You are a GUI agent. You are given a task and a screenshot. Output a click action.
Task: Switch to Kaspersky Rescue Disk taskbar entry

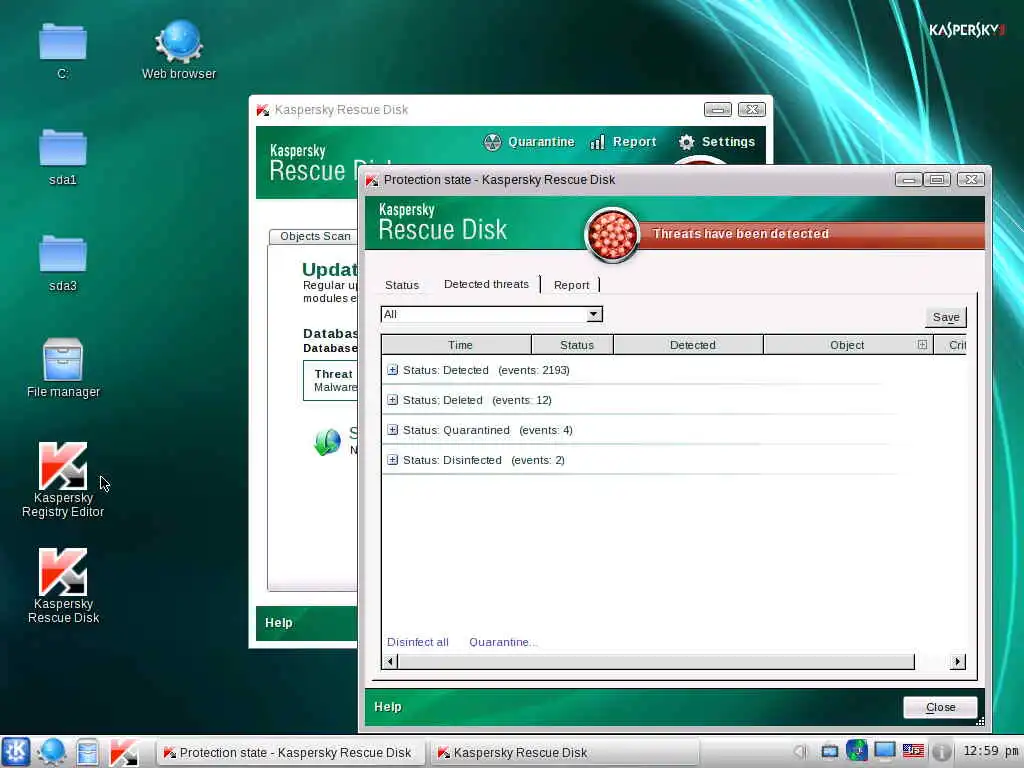tap(564, 752)
